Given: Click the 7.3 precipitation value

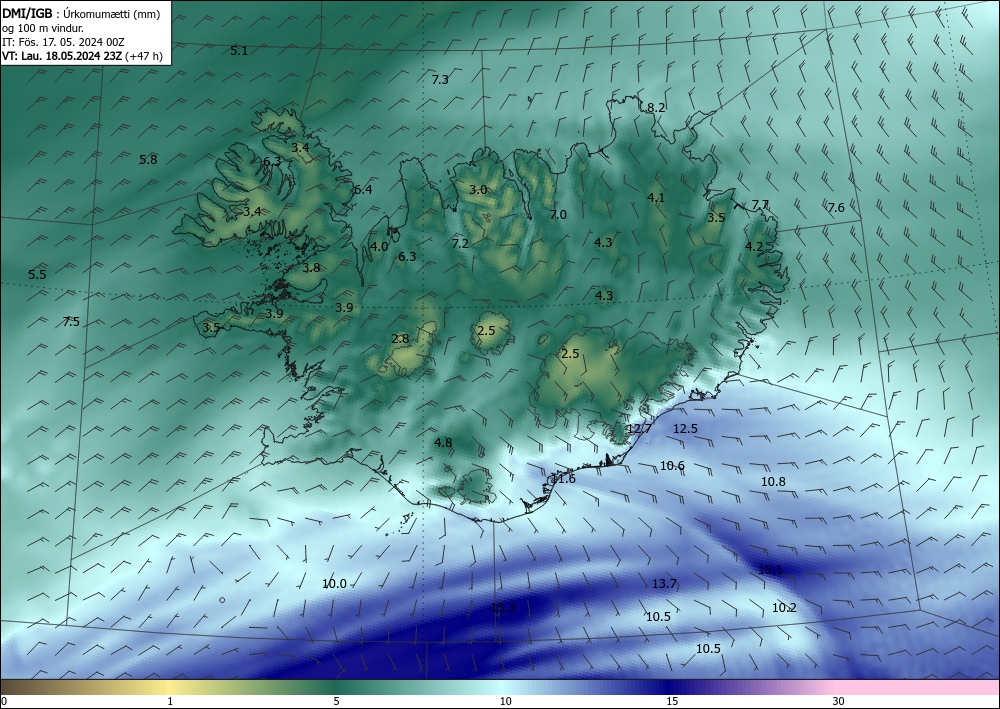Looking at the screenshot, I should coord(440,80).
